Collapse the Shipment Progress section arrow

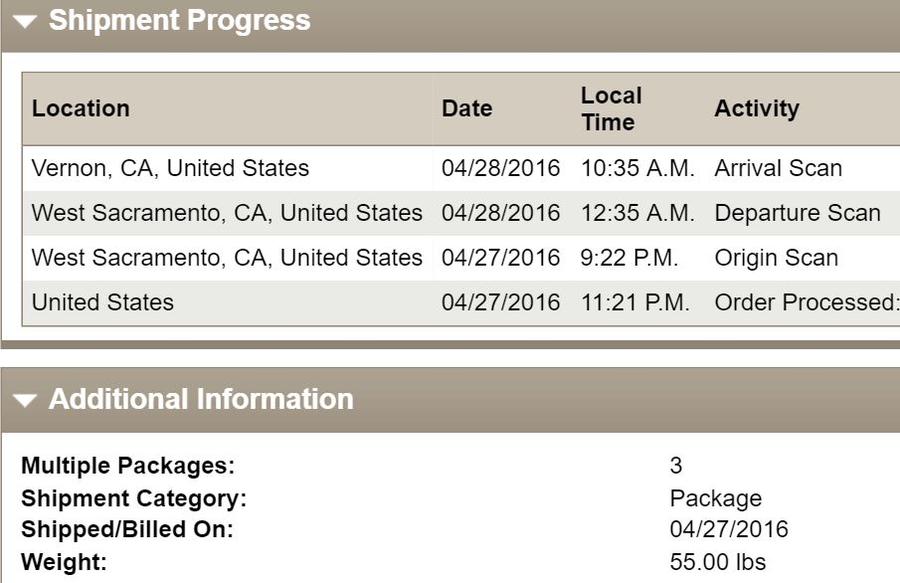(x=26, y=22)
